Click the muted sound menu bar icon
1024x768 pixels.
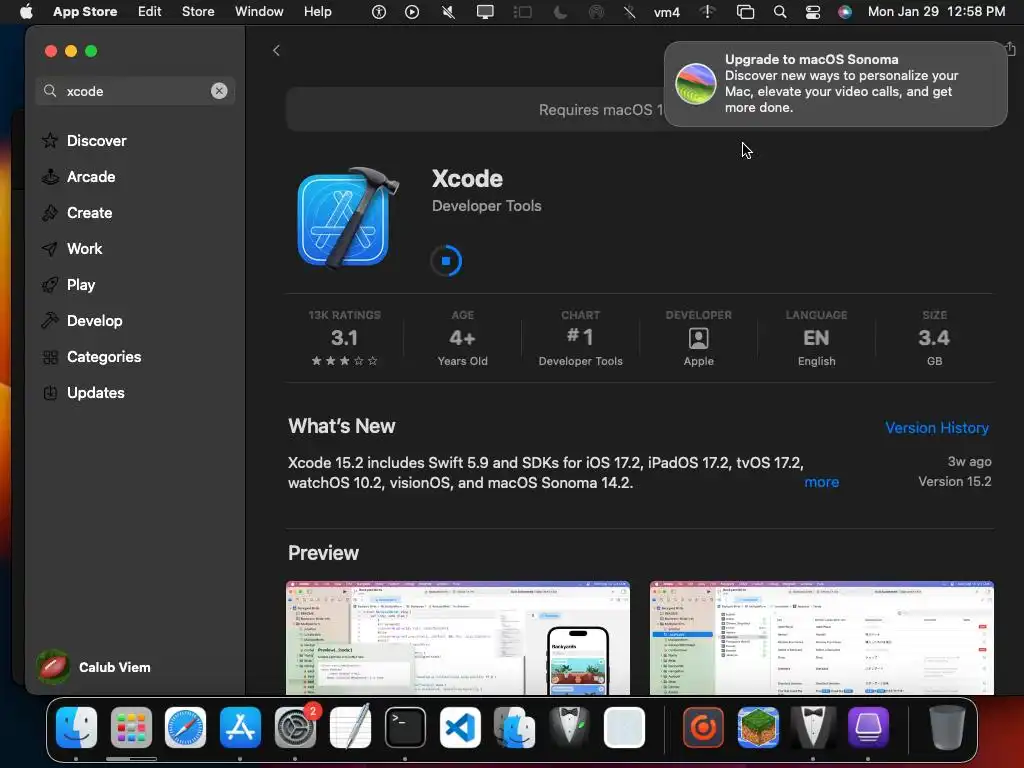448,12
